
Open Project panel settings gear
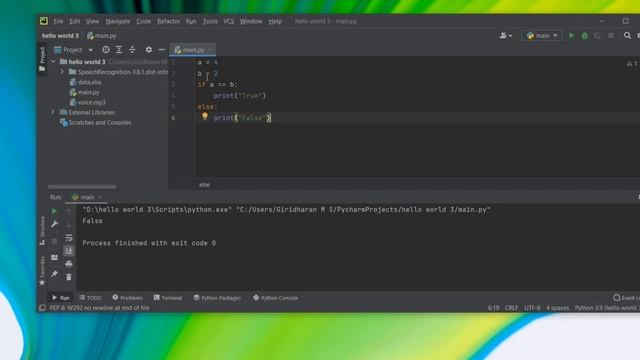[x=149, y=50]
